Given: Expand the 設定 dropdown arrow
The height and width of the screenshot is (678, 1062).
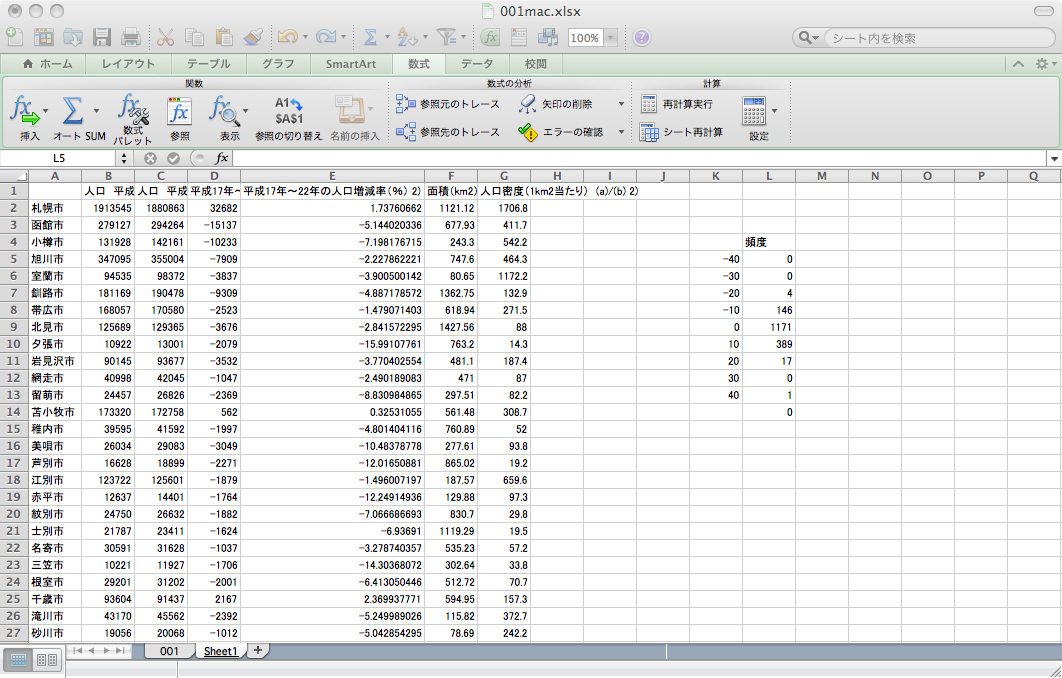Looking at the screenshot, I should (x=775, y=110).
